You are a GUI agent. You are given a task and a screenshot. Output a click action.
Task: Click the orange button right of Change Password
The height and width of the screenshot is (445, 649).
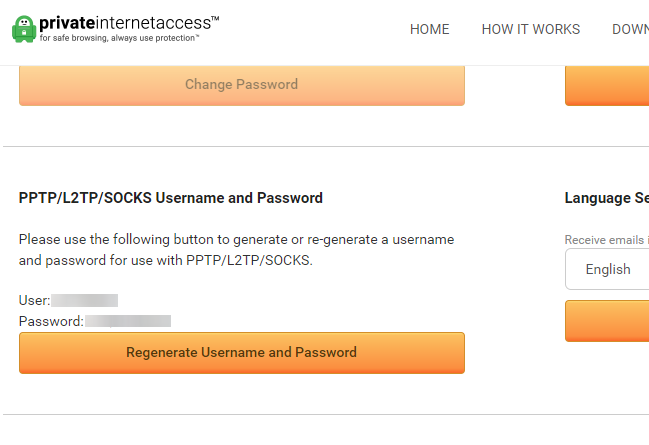click(607, 85)
